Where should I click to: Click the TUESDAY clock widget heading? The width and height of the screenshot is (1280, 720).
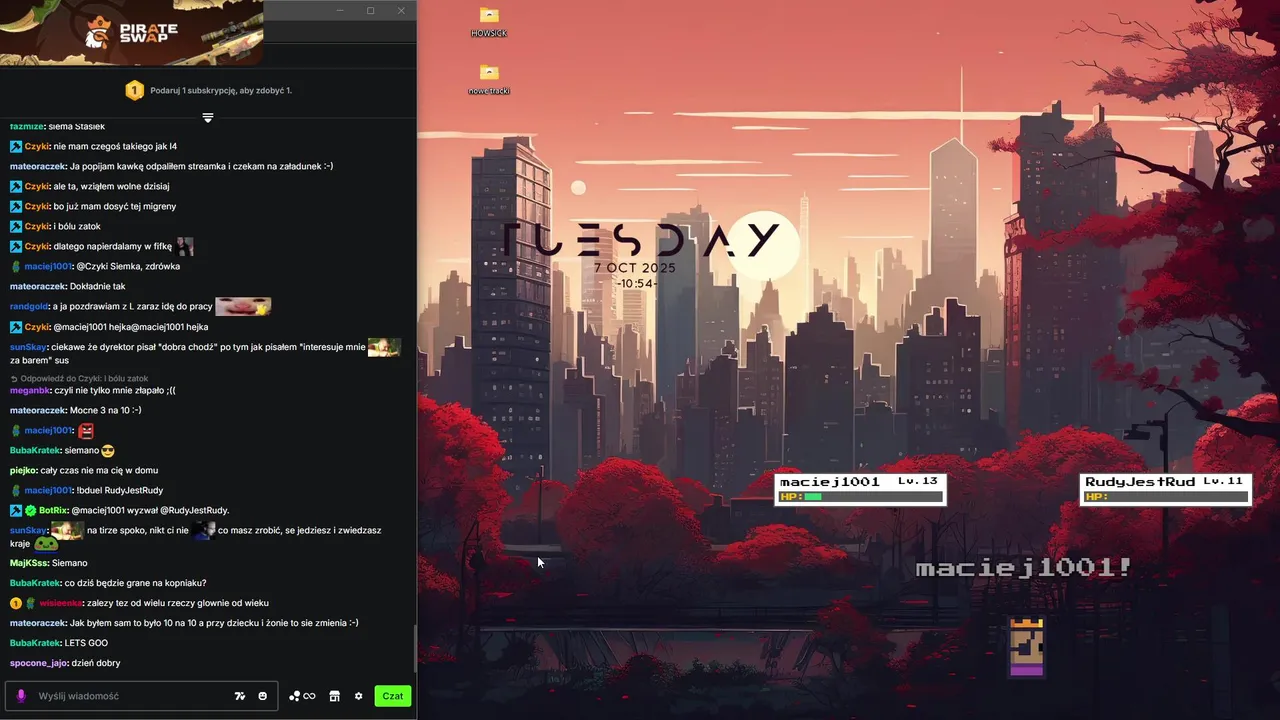640,240
